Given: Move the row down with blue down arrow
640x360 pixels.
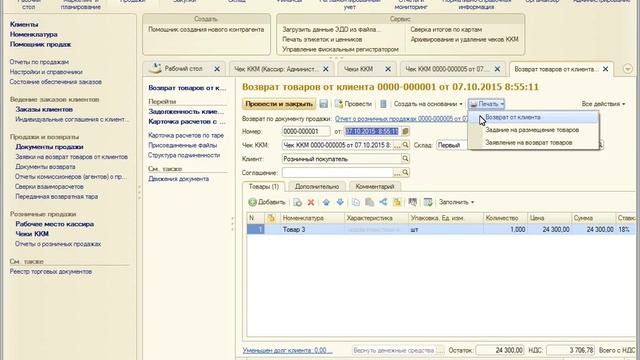Looking at the screenshot, I should tap(340, 202).
